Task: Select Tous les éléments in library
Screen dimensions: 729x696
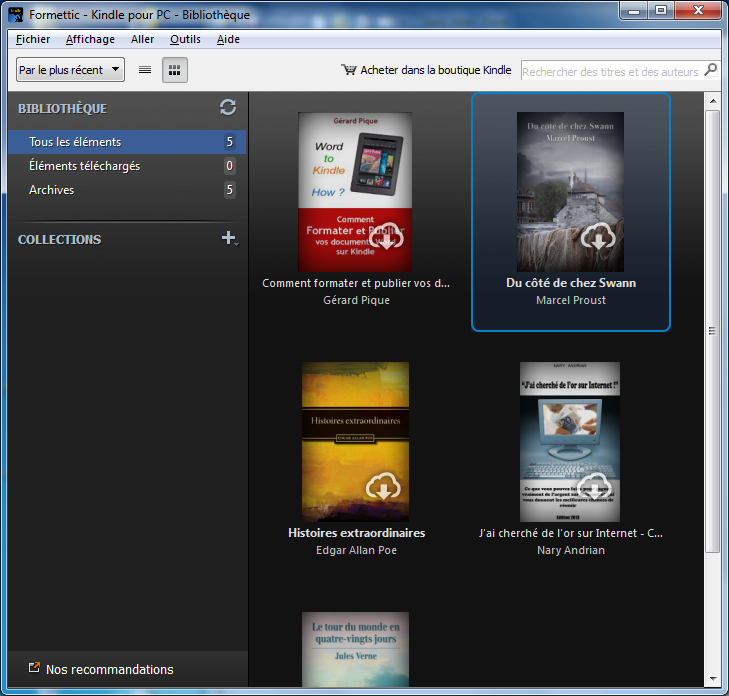Action: [127, 142]
